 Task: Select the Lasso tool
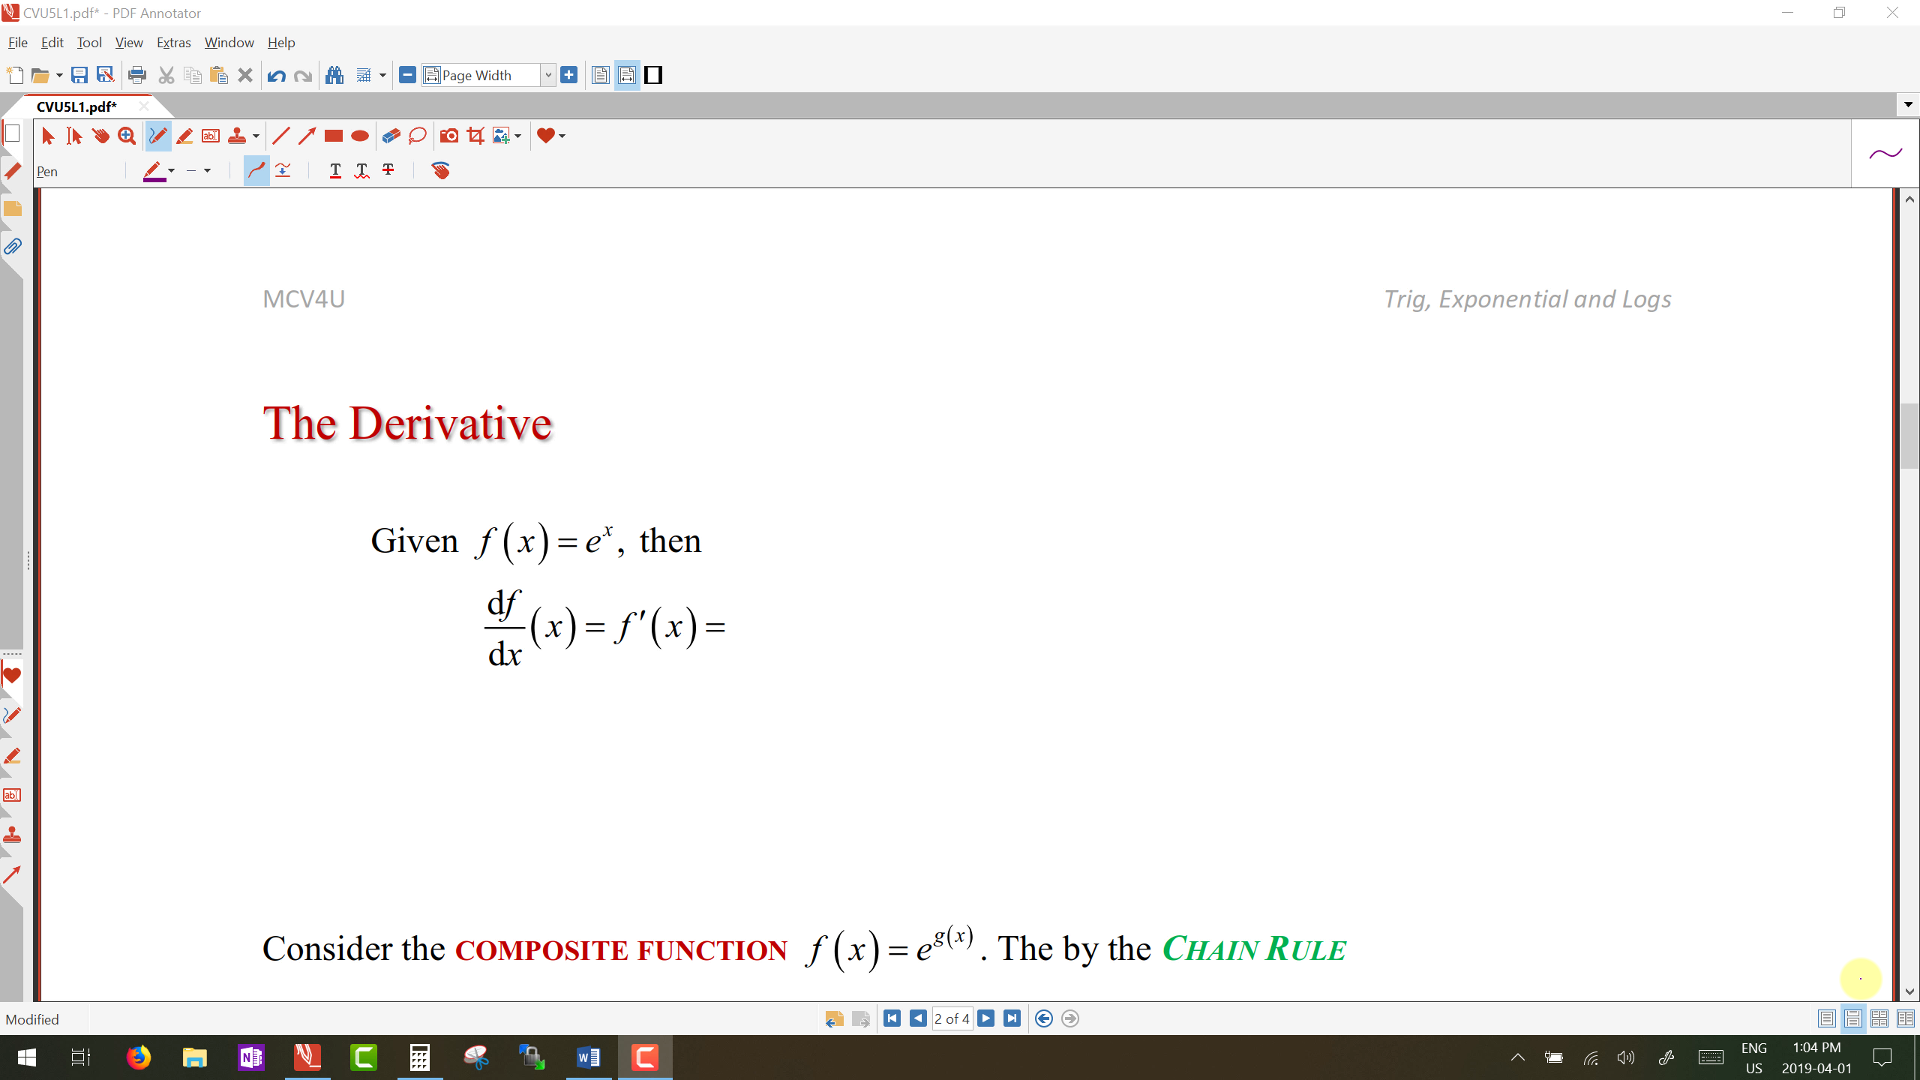point(418,136)
